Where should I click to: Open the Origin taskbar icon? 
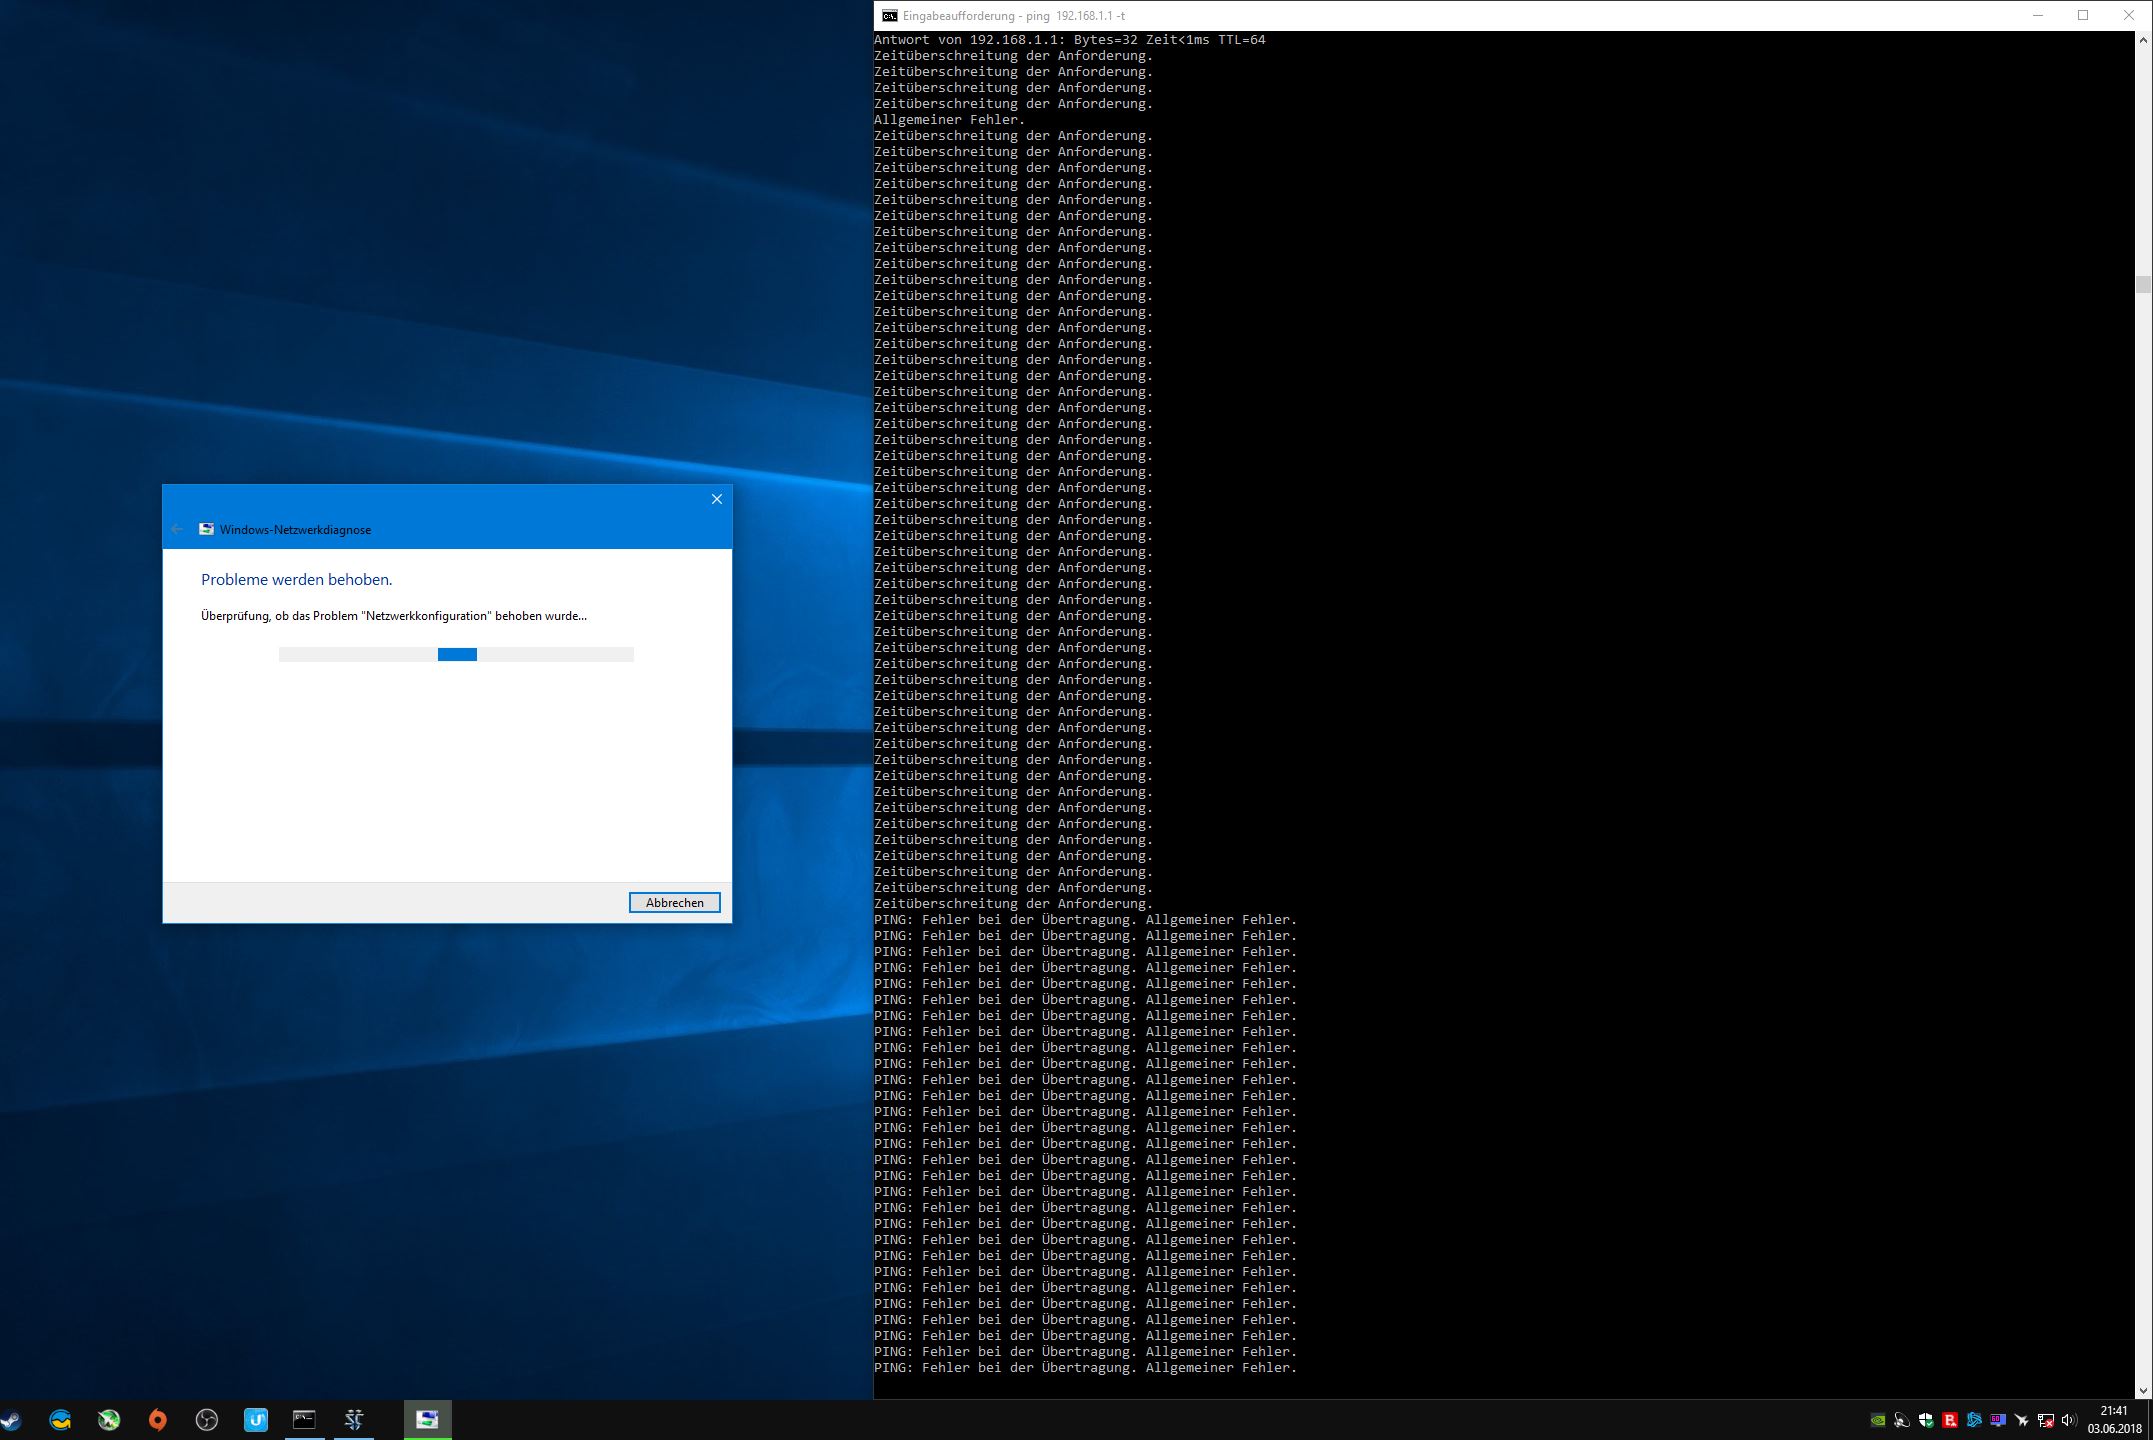click(157, 1420)
